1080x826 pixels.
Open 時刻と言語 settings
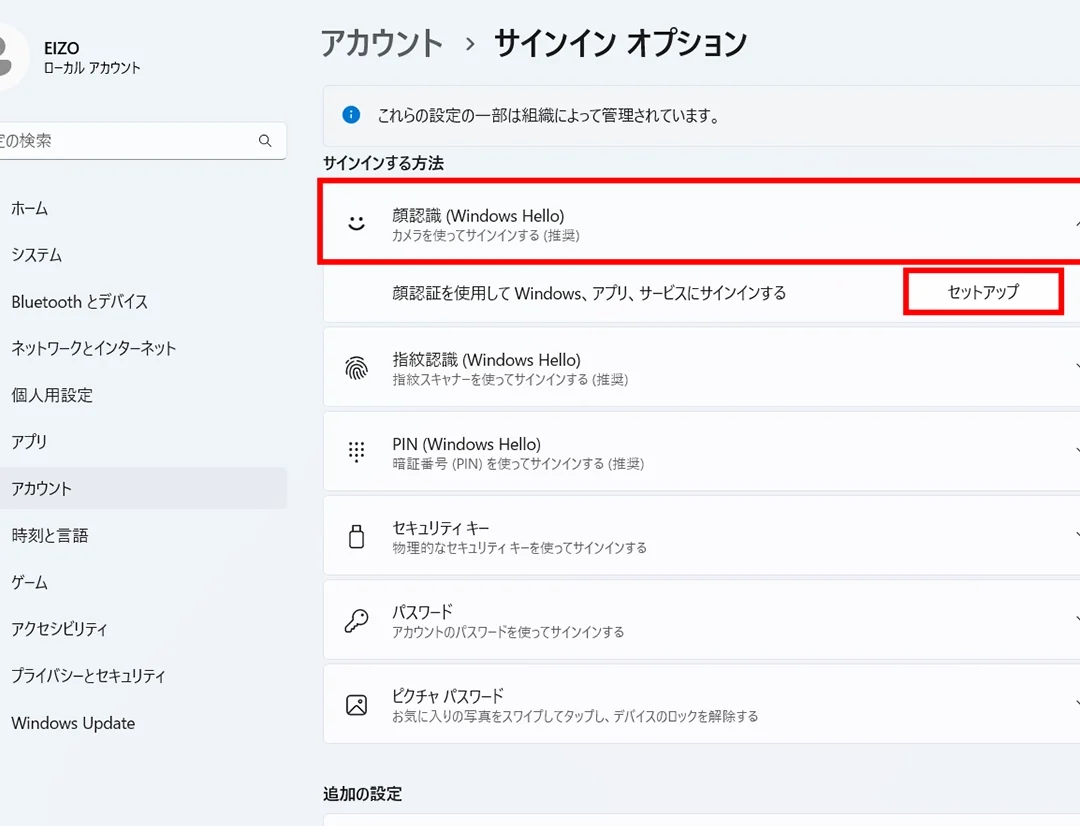pyautogui.click(x=51, y=535)
